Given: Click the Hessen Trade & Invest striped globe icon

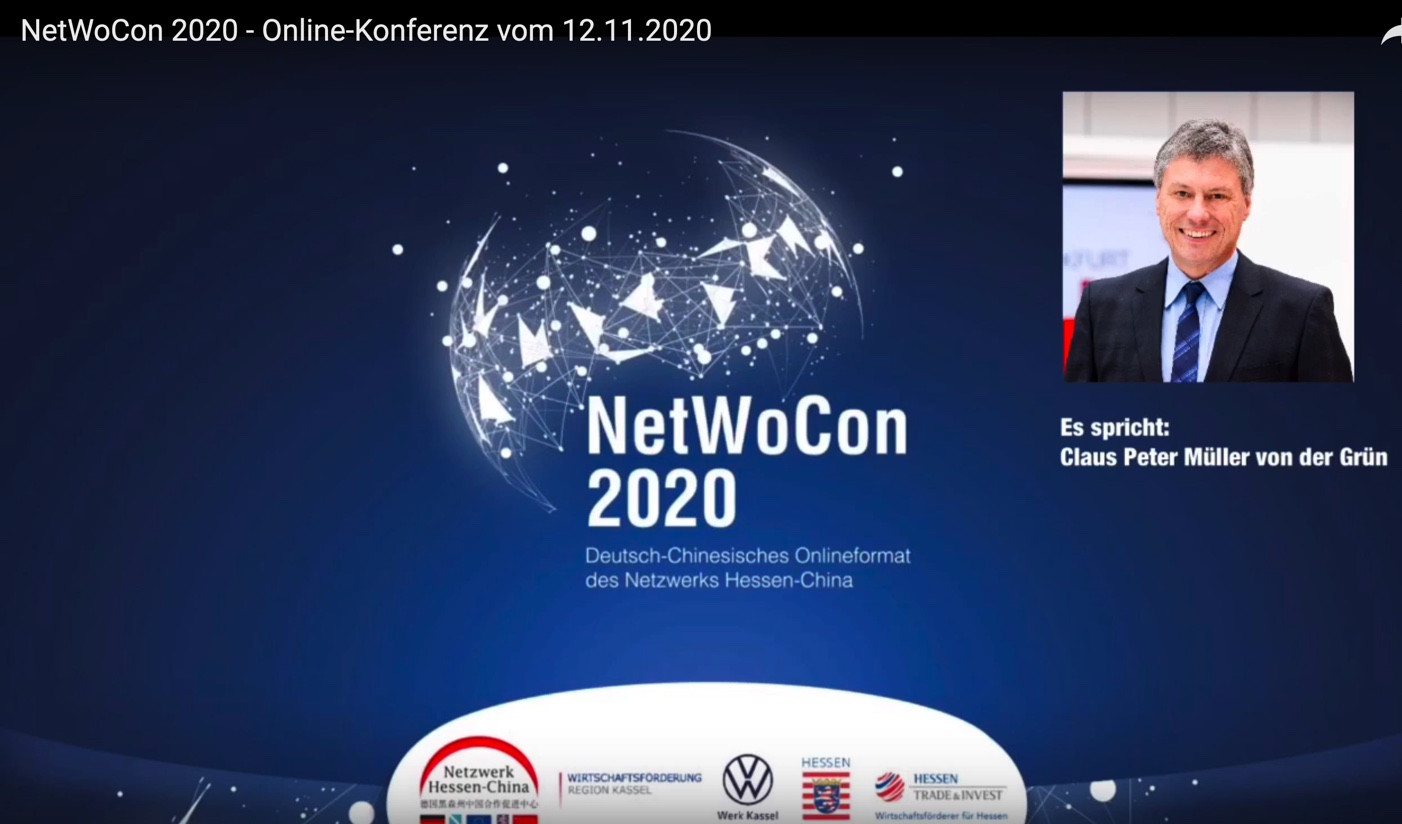Looking at the screenshot, I should [889, 787].
